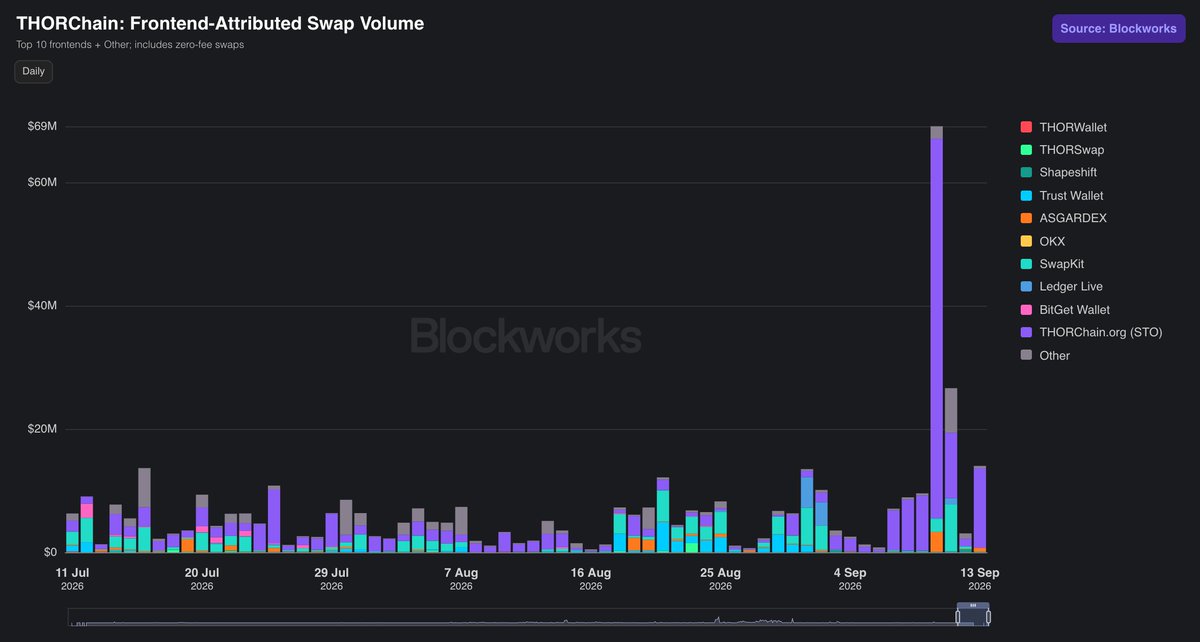
Task: Click the Top 10 frontends subtitle
Action: (130, 45)
